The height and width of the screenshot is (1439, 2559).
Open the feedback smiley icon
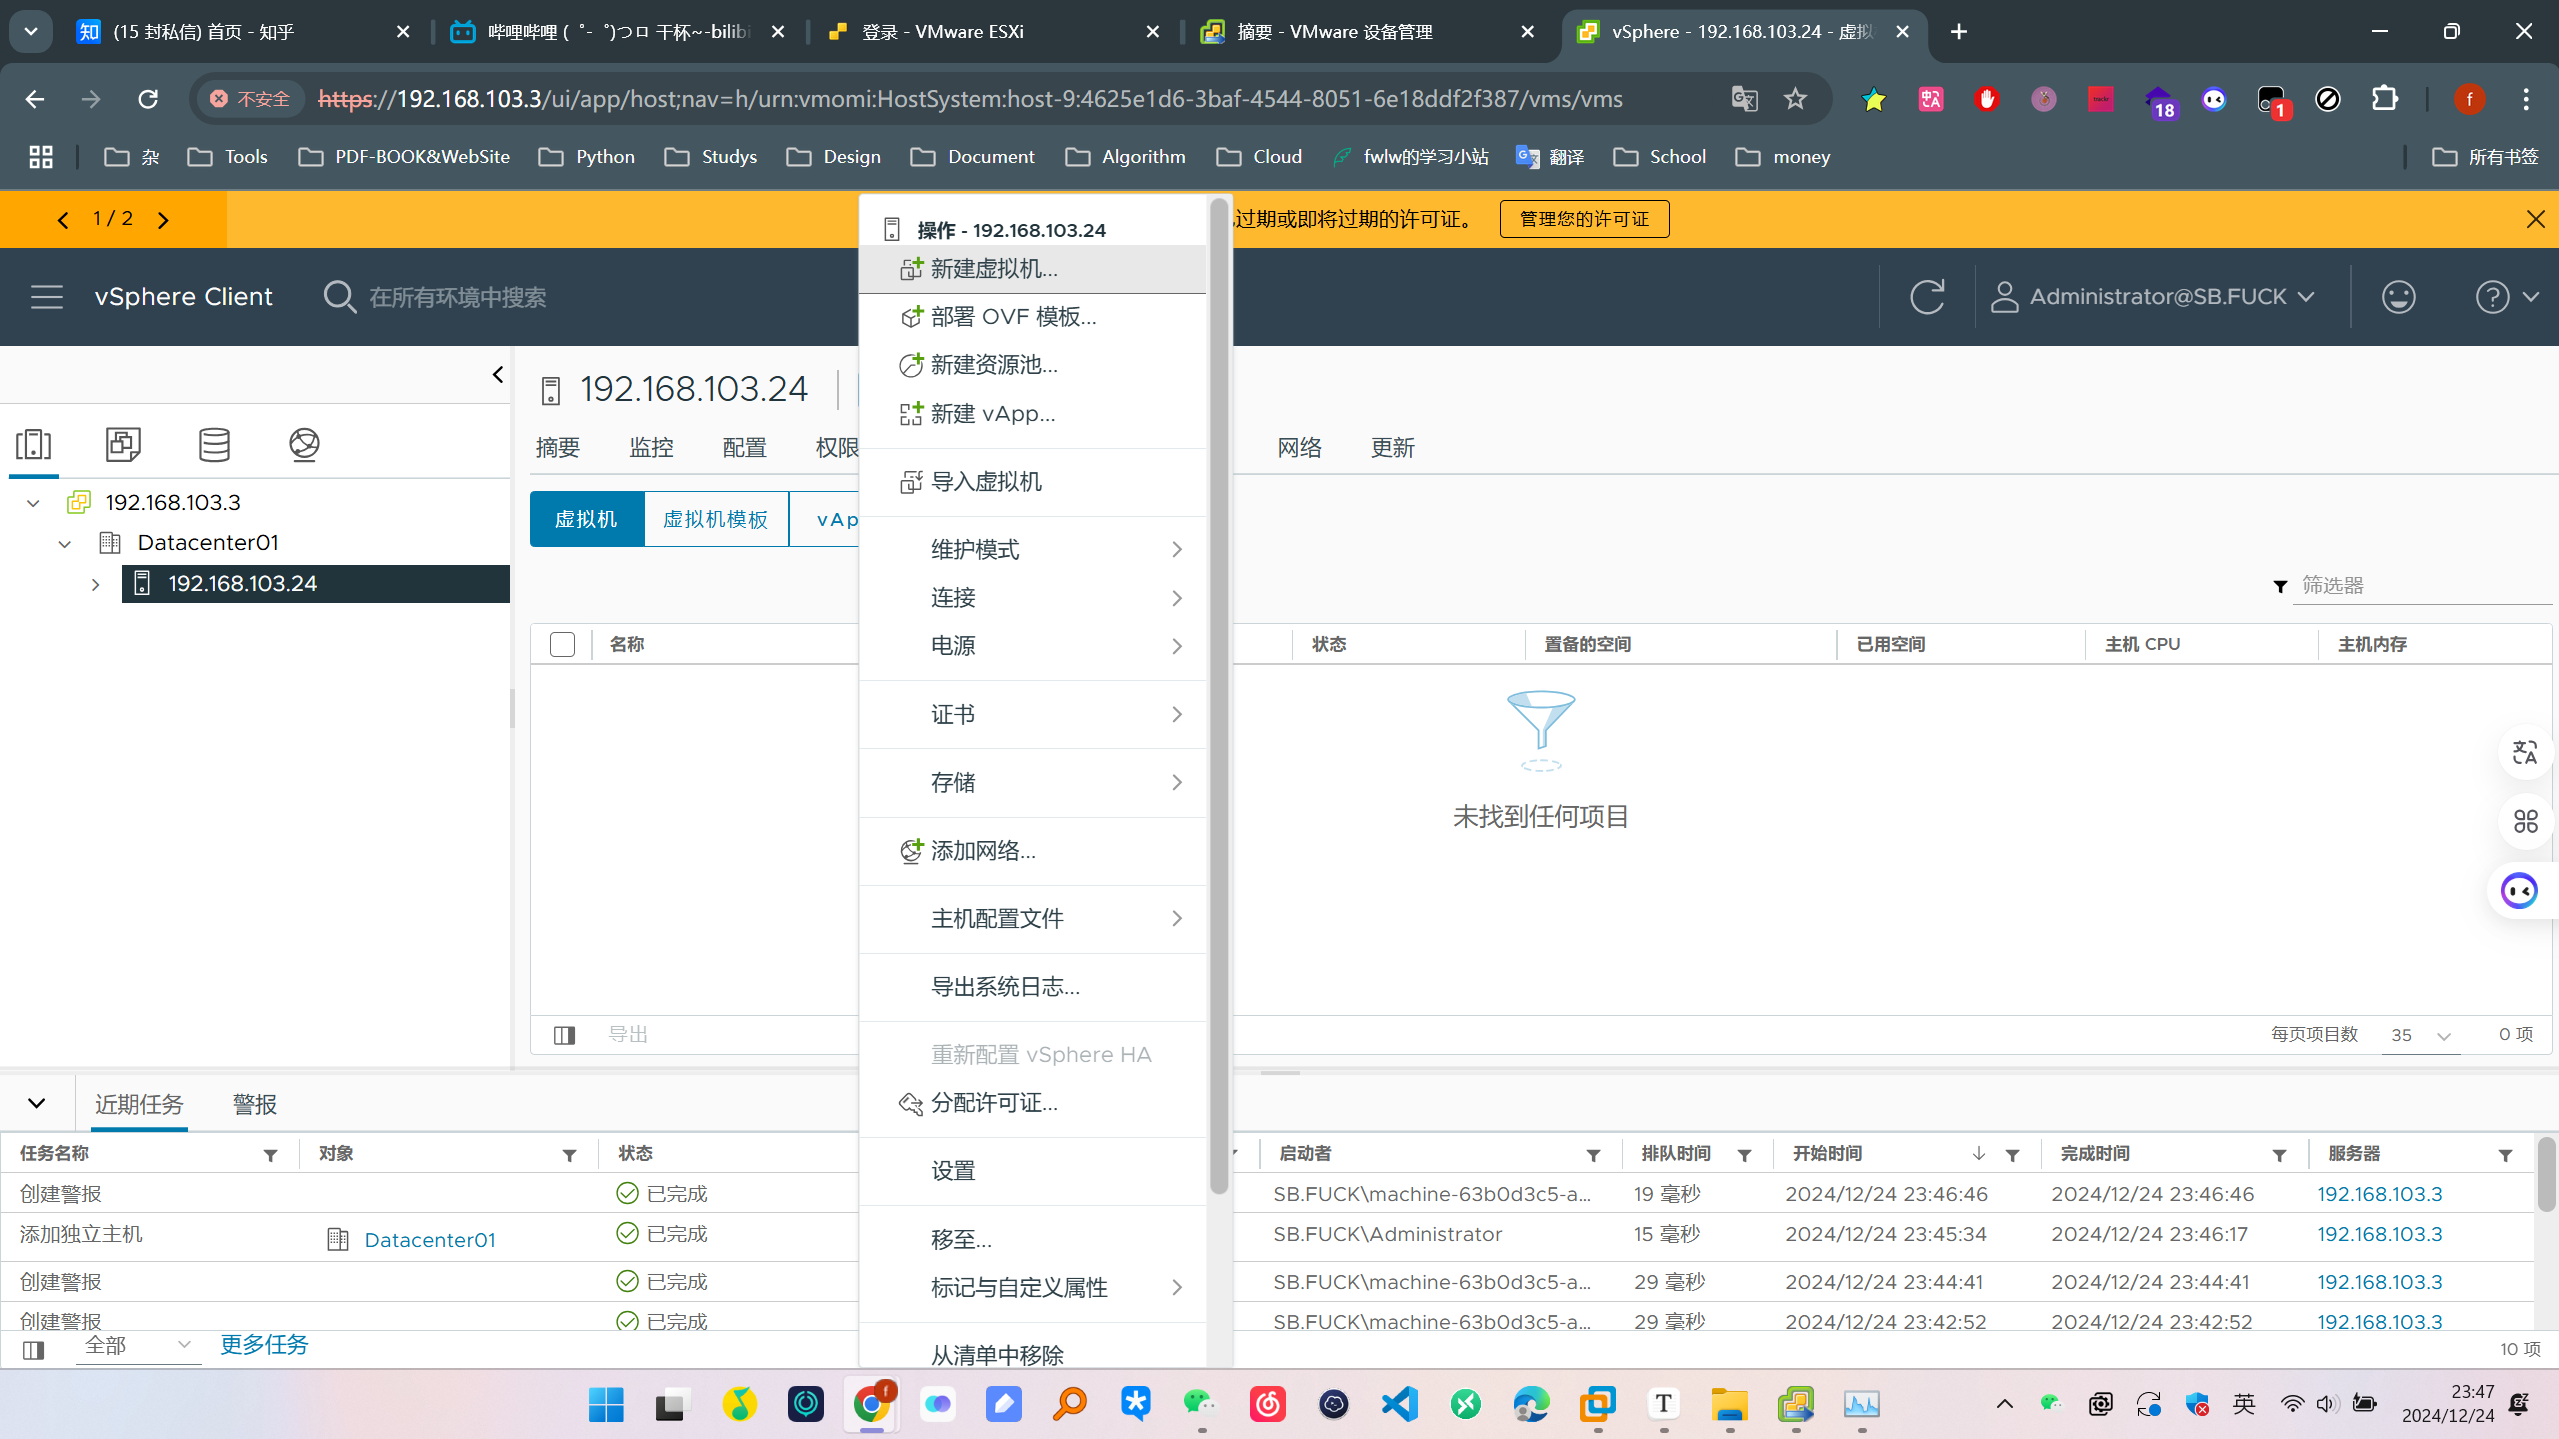coord(2399,297)
